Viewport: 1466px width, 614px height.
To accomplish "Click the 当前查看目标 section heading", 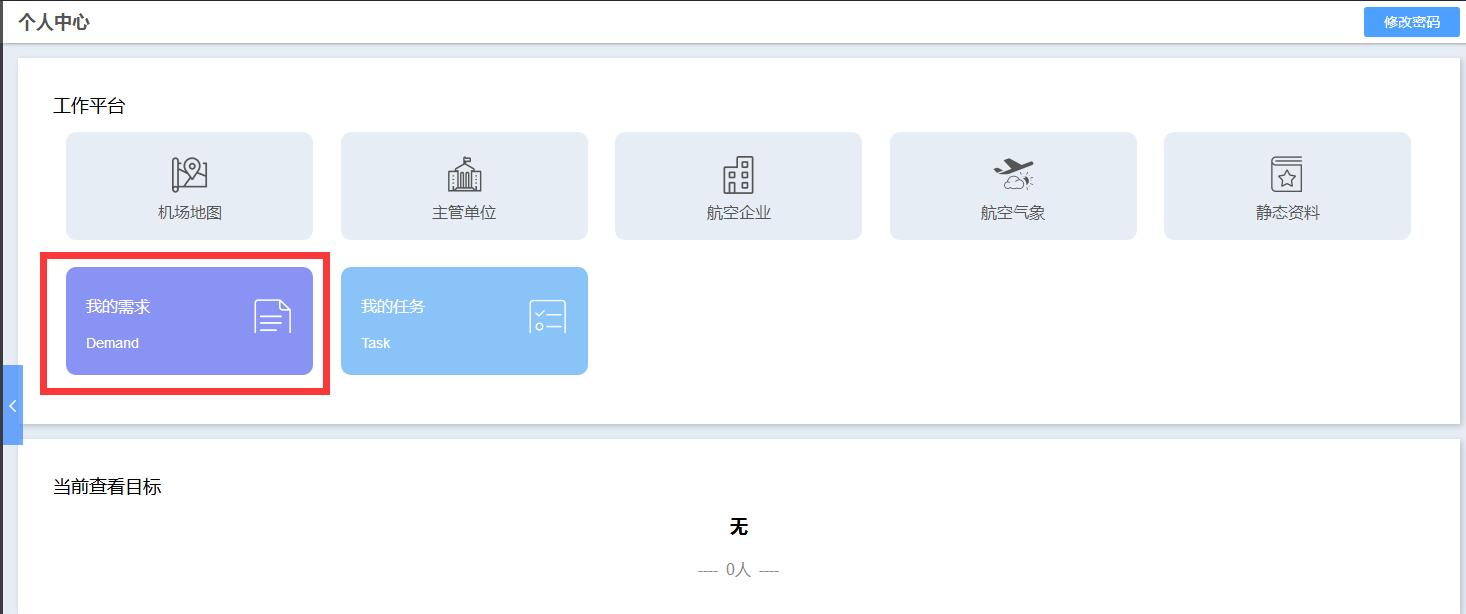I will coord(107,487).
